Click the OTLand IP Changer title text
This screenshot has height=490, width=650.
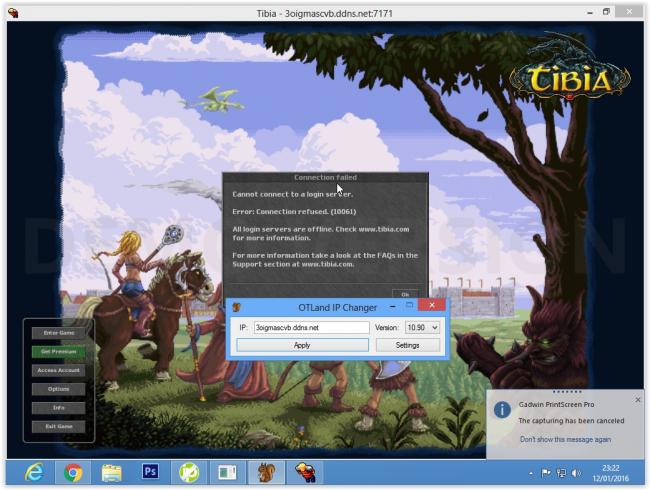[x=337, y=308]
